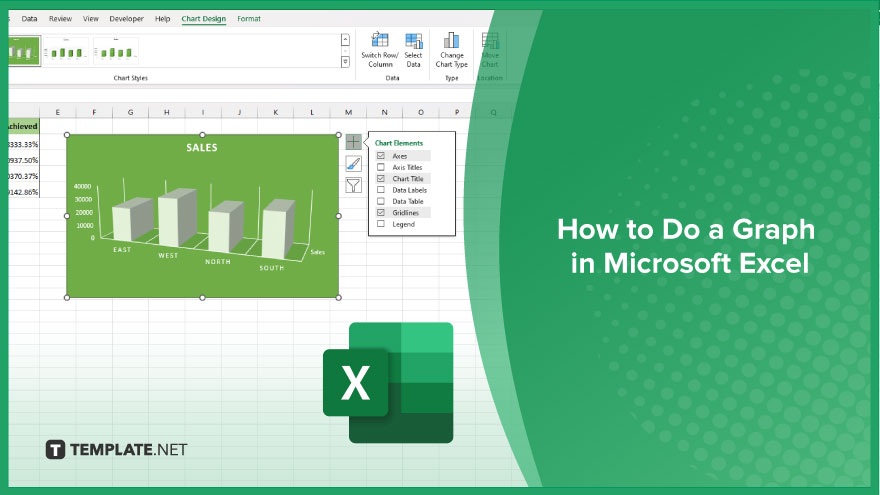Screen dimensions: 880x495
Task: Enable the Data Labels checkbox
Action: [x=381, y=190]
